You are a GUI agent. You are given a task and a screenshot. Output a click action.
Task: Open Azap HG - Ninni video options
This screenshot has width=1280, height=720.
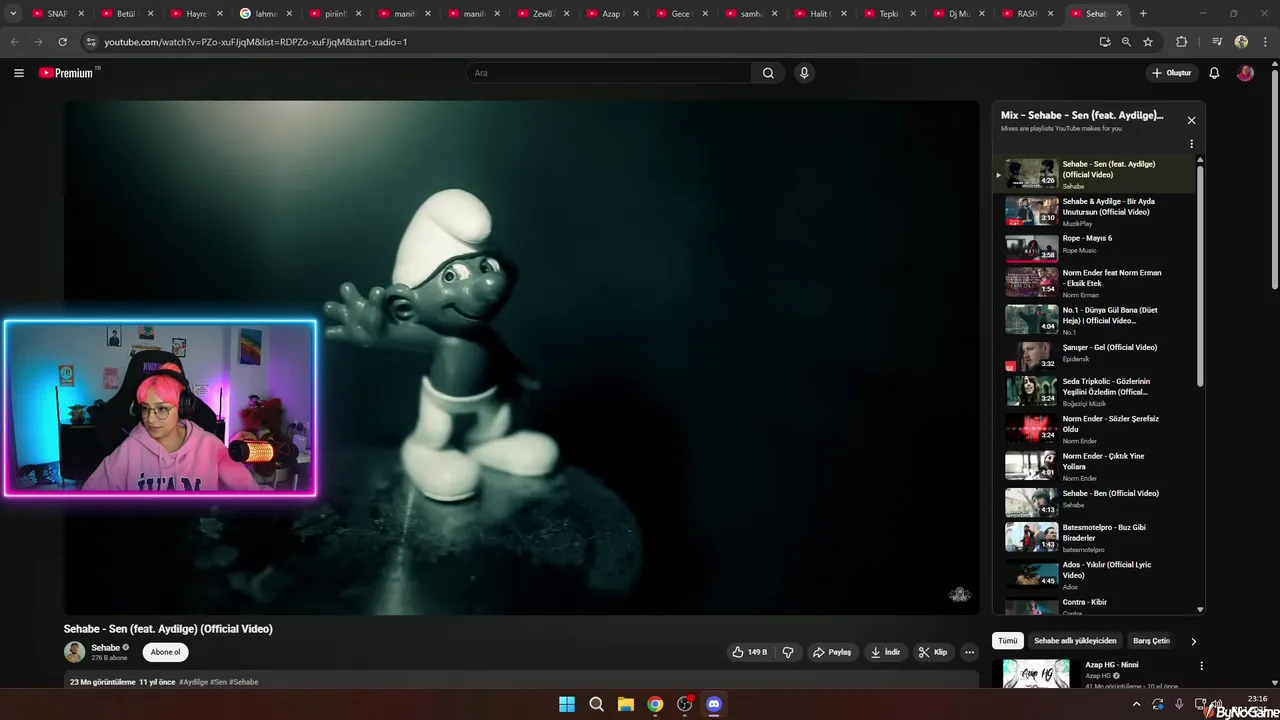(x=1201, y=666)
